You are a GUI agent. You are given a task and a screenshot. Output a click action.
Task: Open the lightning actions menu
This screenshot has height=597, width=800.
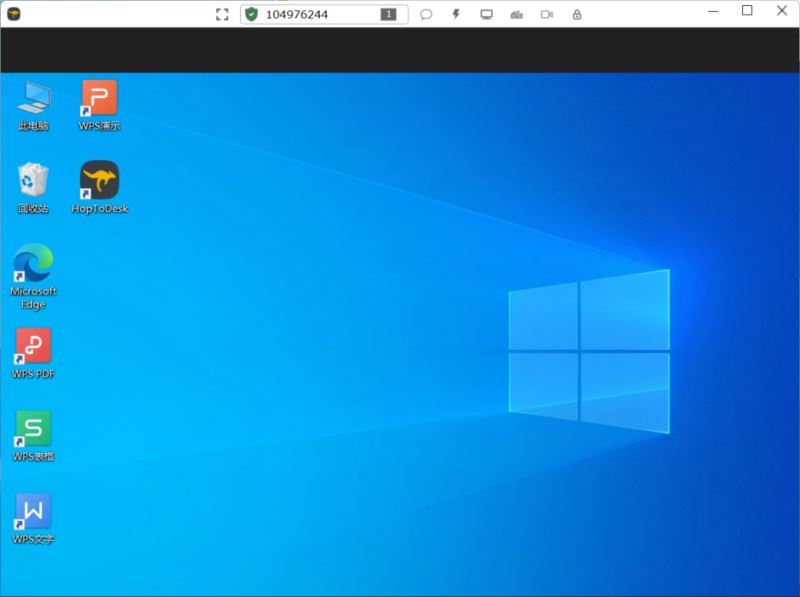(x=455, y=13)
